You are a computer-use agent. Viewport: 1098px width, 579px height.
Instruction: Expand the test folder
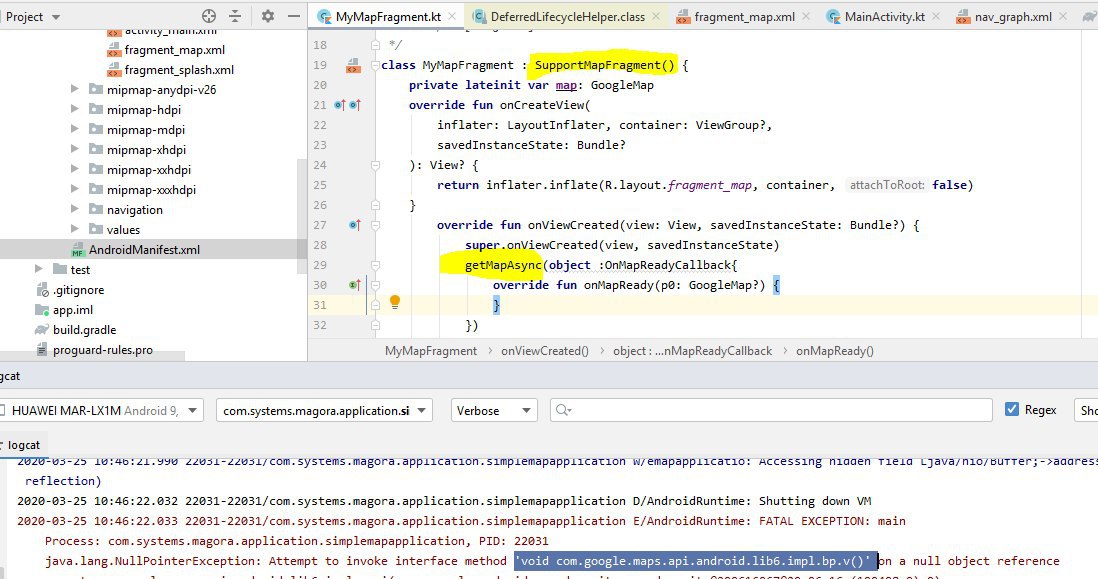[x=39, y=269]
